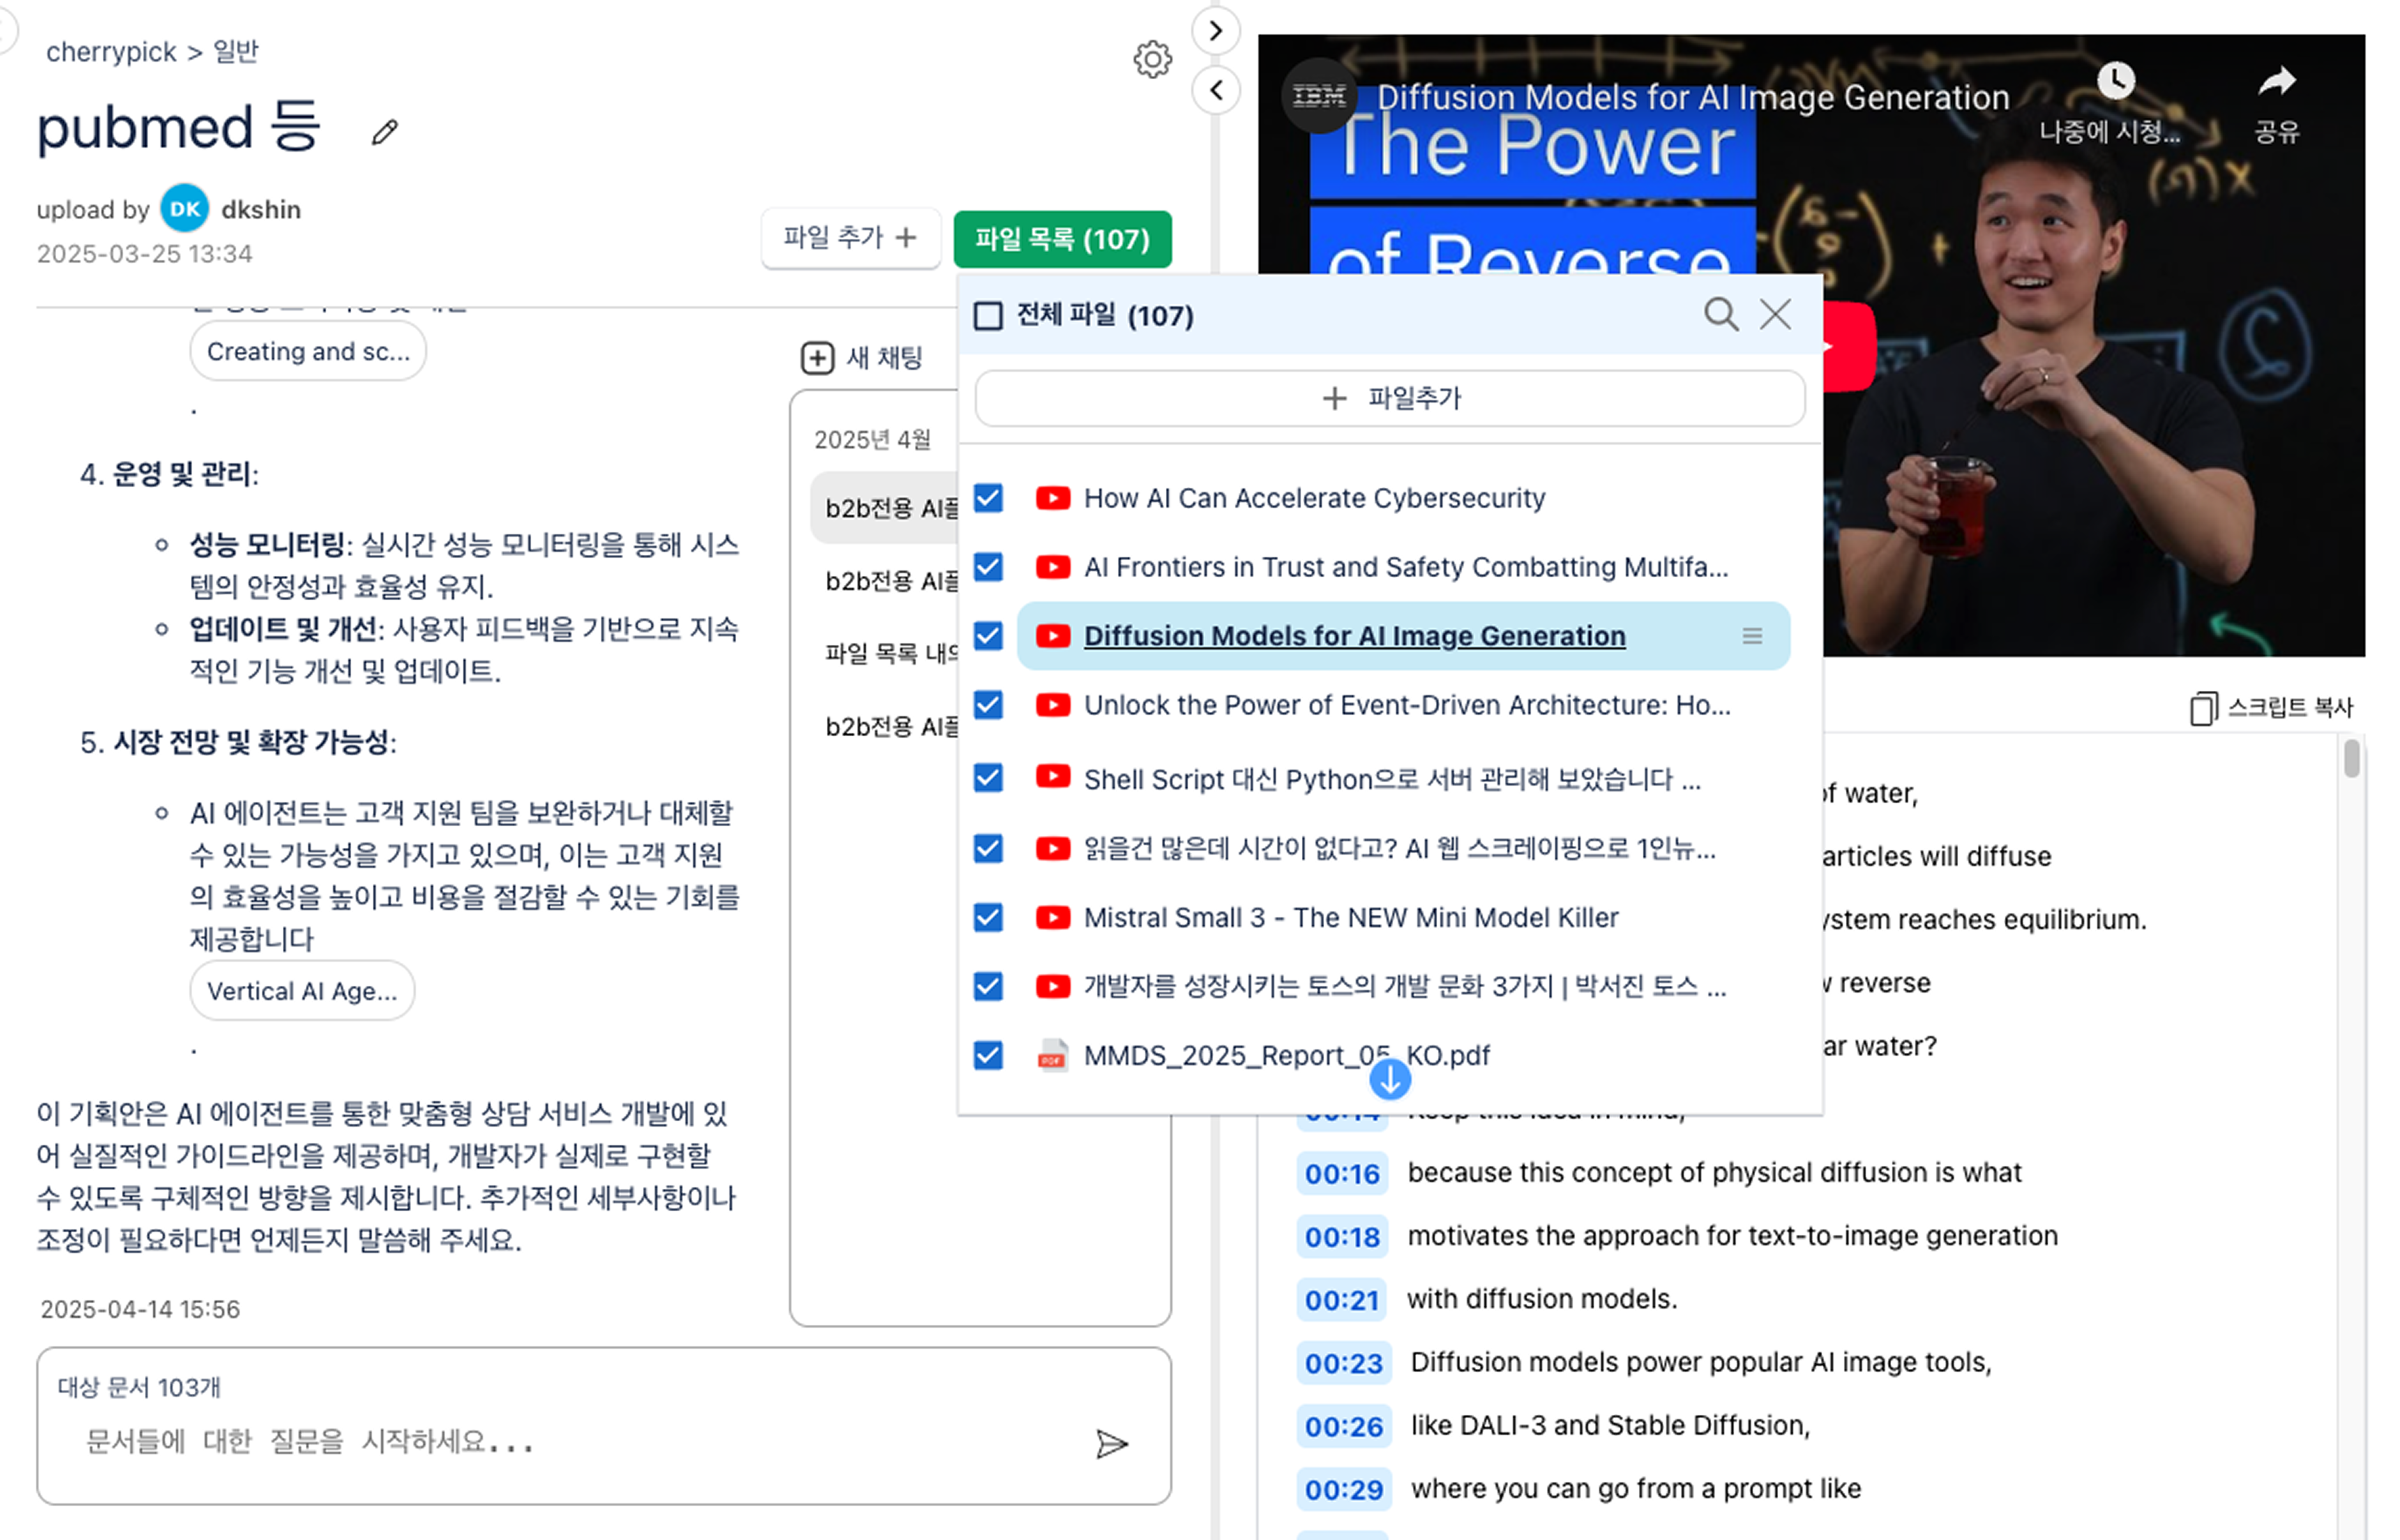This screenshot has height=1540, width=2400.
Task: Select Mistral Small 3 file entry
Action: coord(1350,917)
